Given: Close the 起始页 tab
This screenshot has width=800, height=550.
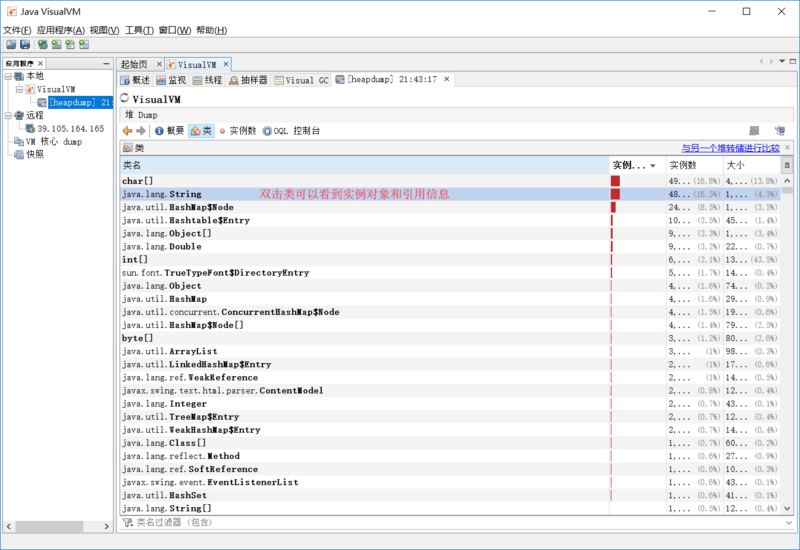Looking at the screenshot, I should pos(159,64).
